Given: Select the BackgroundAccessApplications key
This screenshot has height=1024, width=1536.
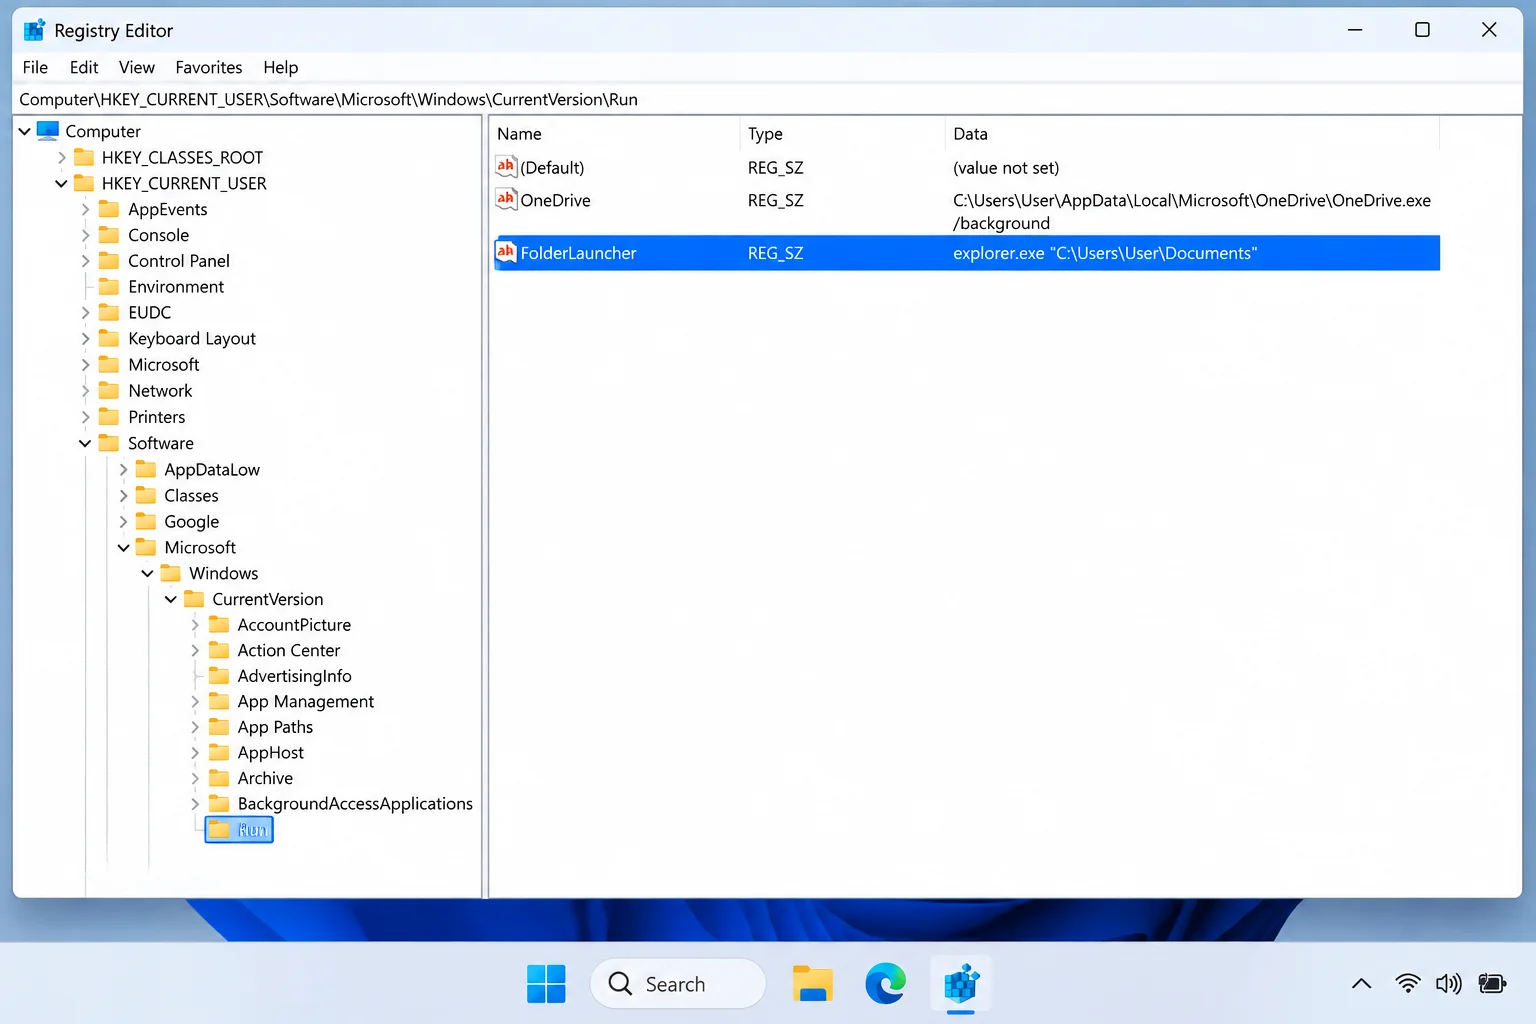Looking at the screenshot, I should [x=355, y=804].
